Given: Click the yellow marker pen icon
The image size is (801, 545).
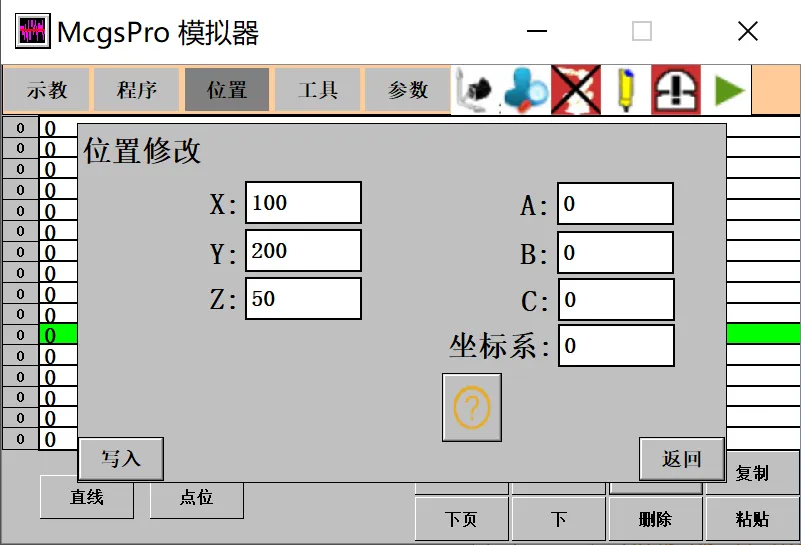Looking at the screenshot, I should (x=626, y=89).
